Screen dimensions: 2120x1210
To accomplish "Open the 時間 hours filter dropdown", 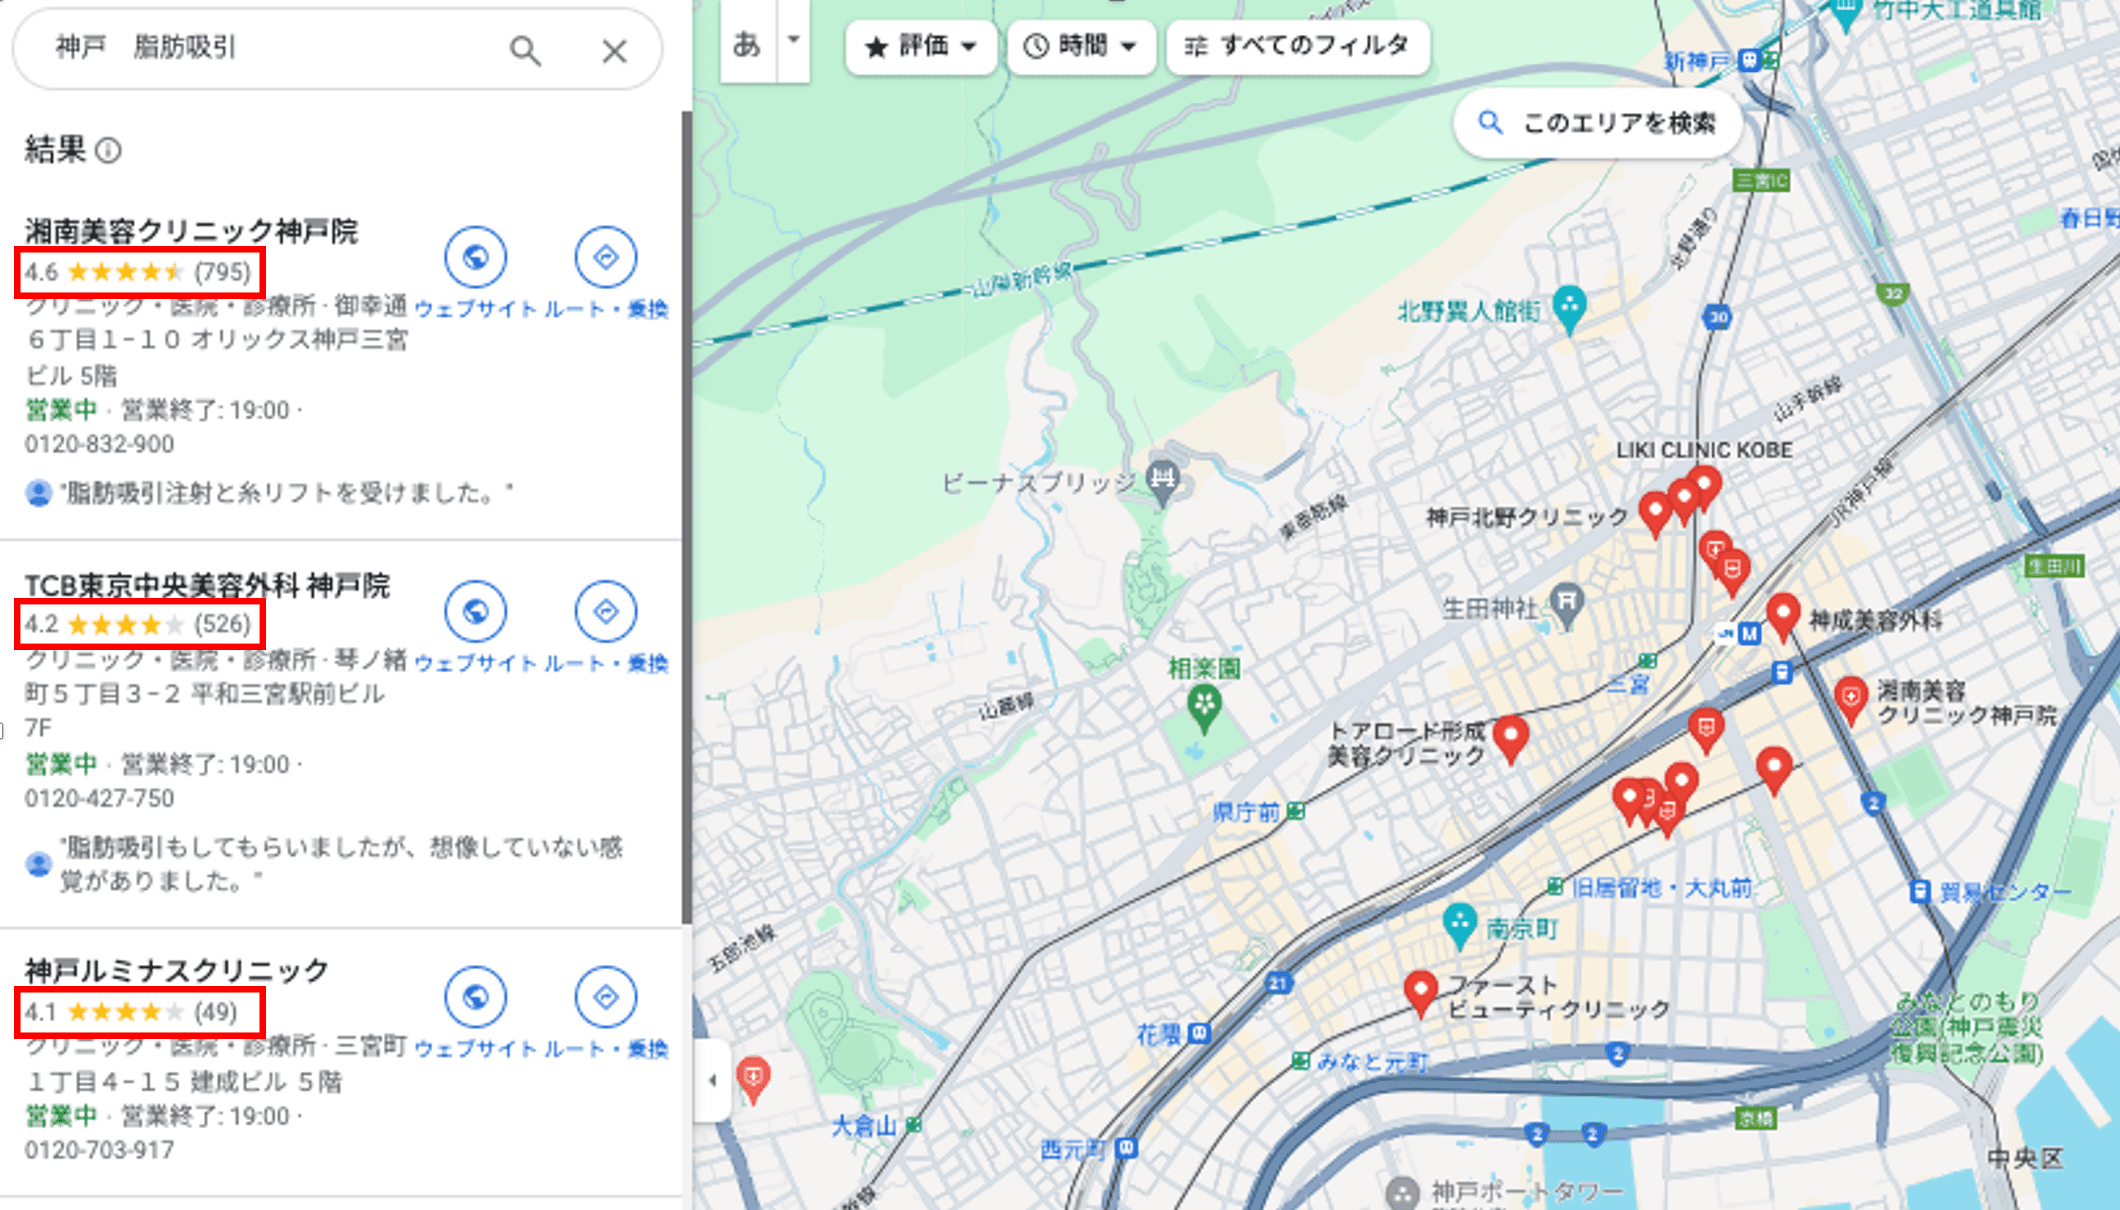I will [x=1081, y=46].
